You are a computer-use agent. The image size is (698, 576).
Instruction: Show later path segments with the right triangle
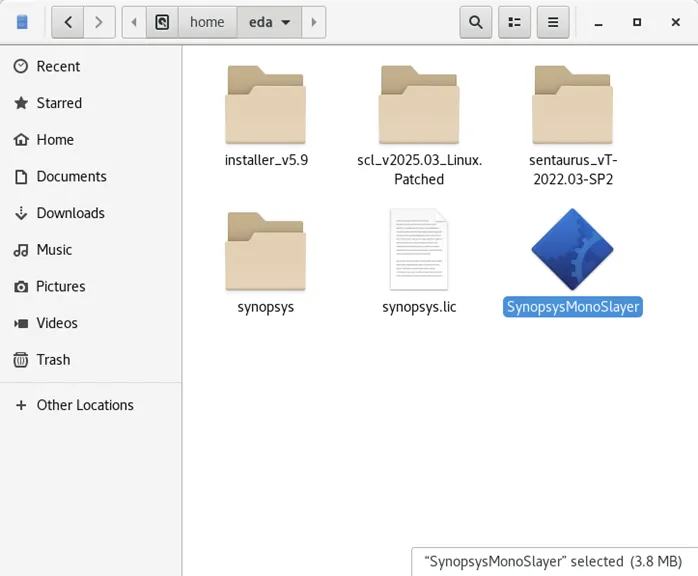tap(314, 22)
